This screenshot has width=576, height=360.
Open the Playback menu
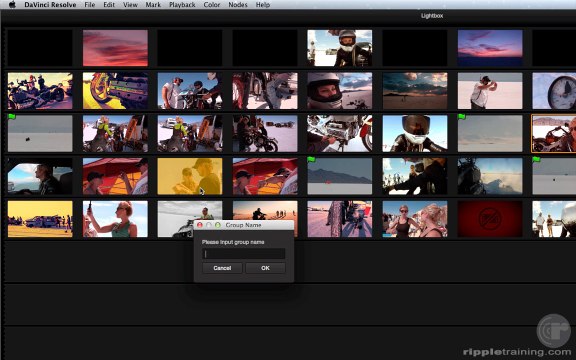click(x=182, y=5)
